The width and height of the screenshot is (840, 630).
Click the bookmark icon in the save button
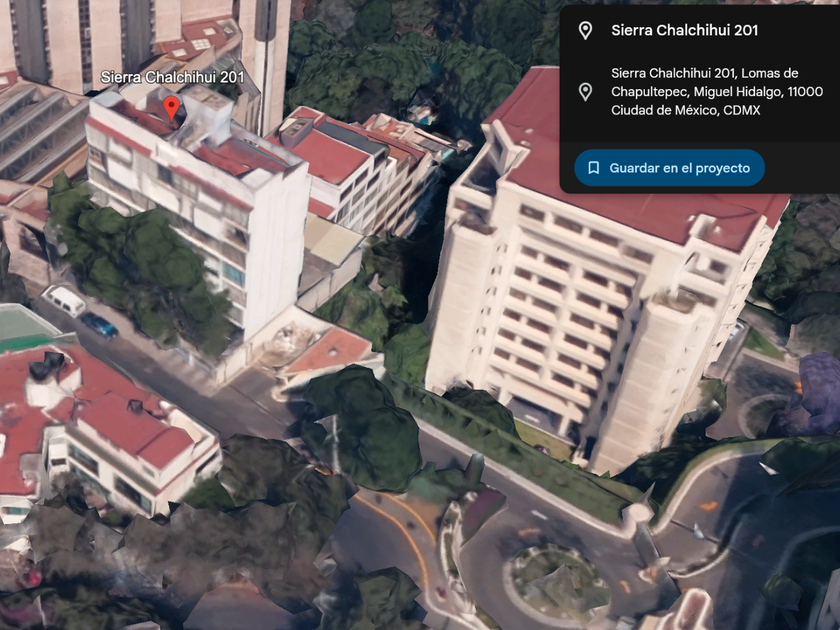593,168
